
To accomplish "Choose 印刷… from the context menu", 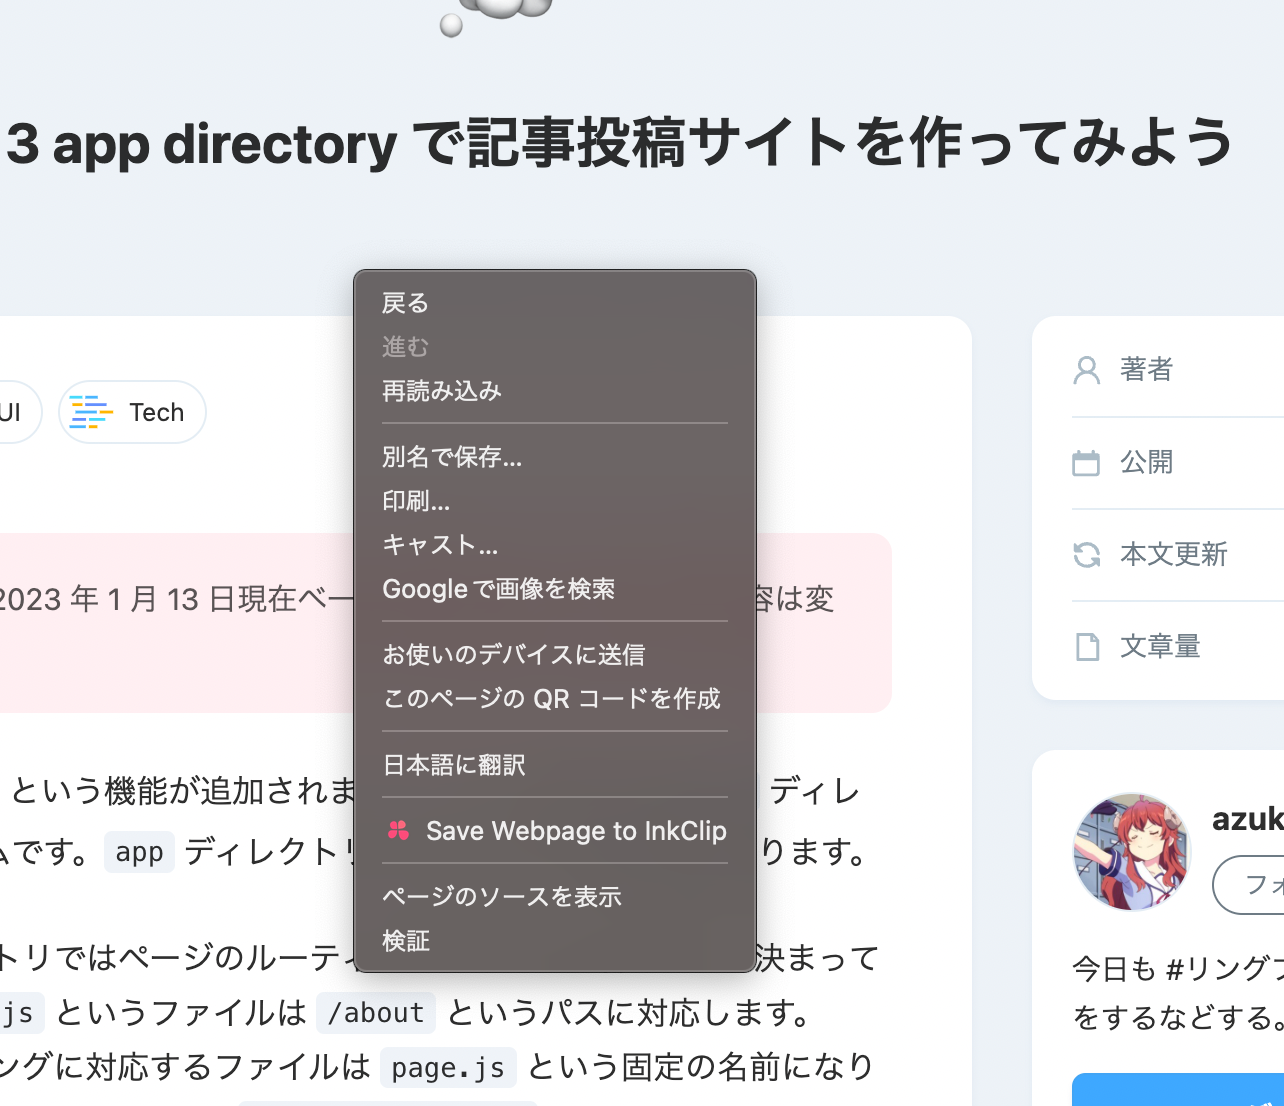I will pyautogui.click(x=416, y=501).
